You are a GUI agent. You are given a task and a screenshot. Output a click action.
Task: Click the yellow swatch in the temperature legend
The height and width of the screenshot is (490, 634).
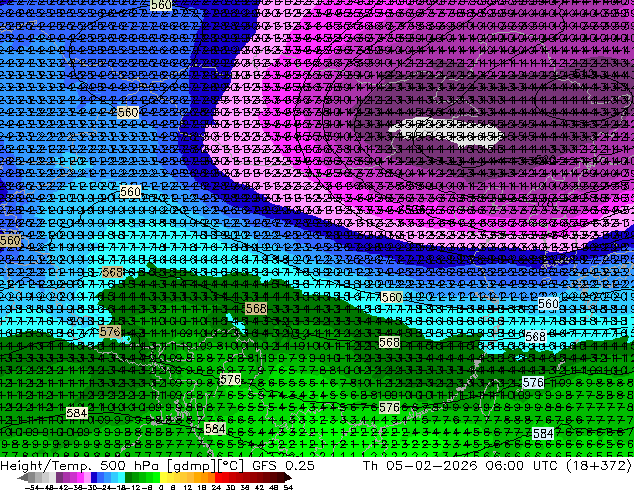pyautogui.click(x=164, y=477)
